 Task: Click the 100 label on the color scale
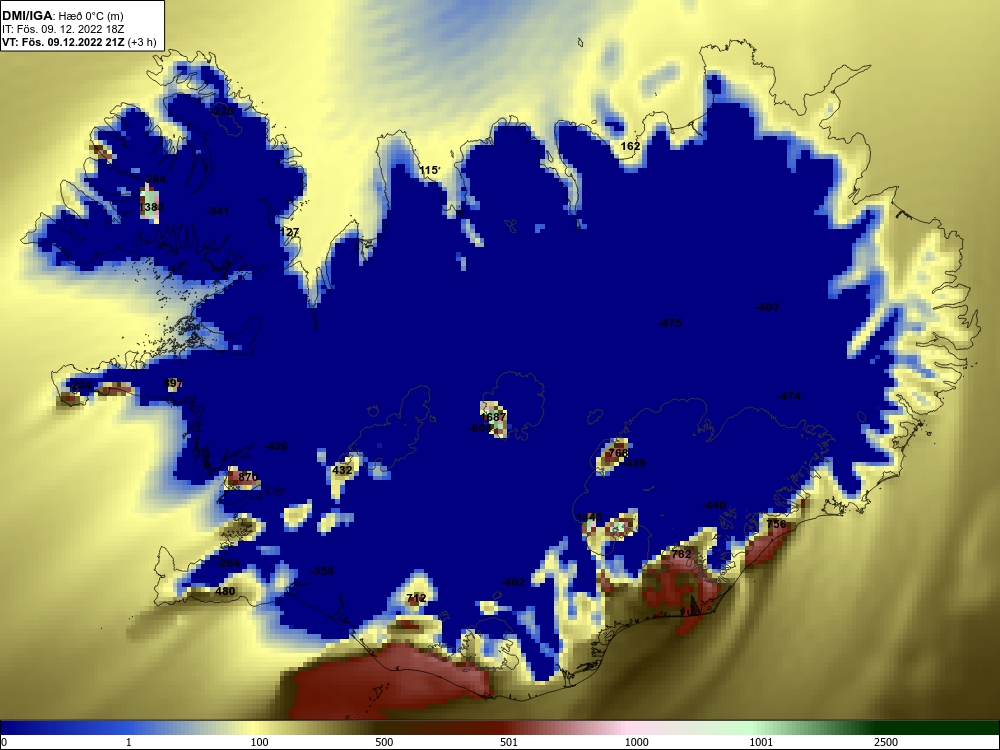(260, 742)
